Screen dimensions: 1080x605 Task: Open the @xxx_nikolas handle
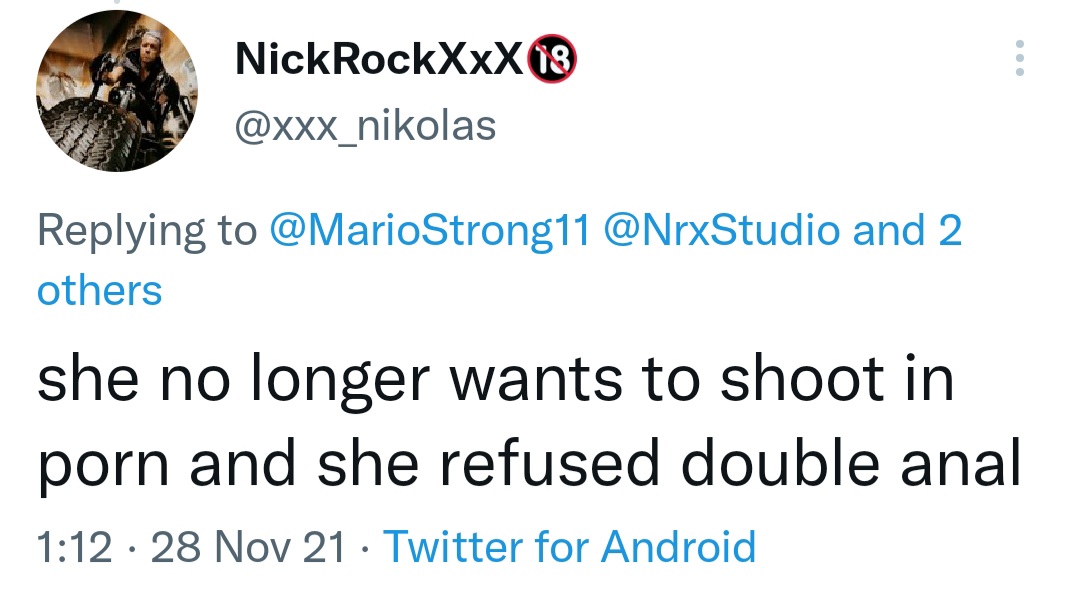click(364, 126)
